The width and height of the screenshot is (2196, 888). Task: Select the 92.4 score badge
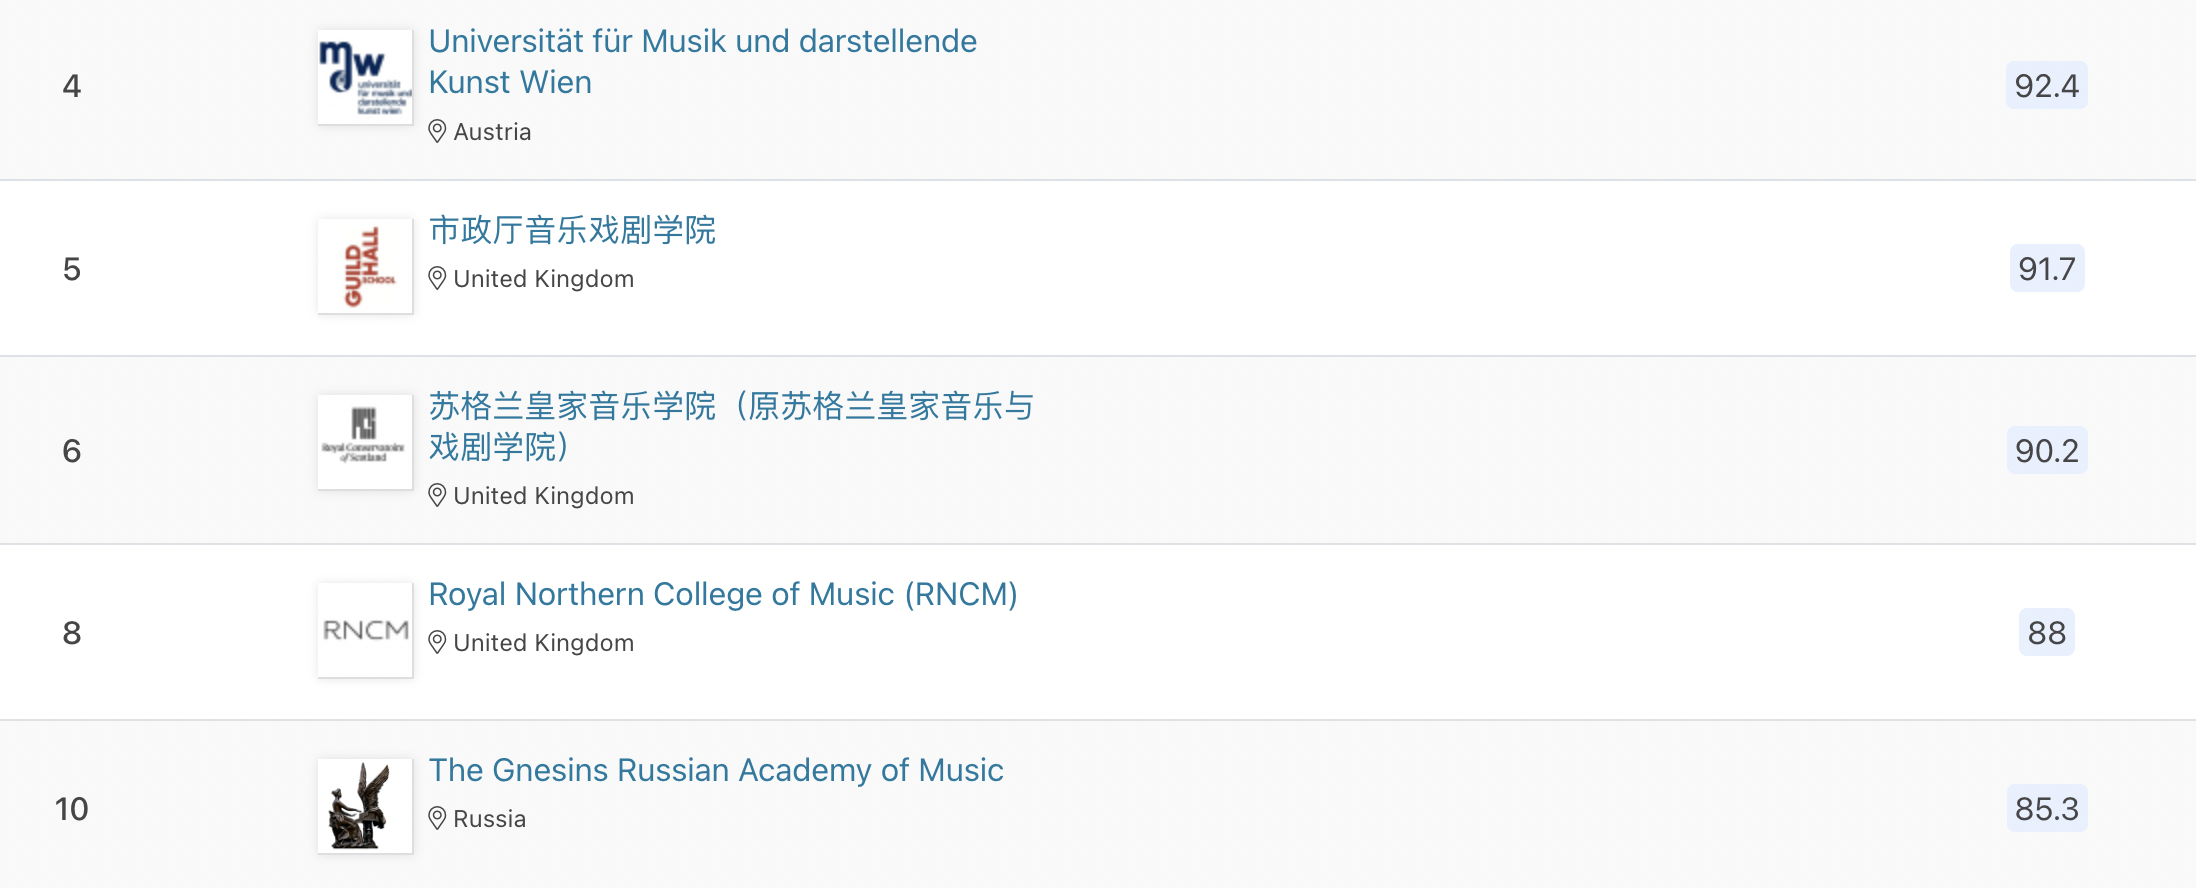click(x=2047, y=85)
